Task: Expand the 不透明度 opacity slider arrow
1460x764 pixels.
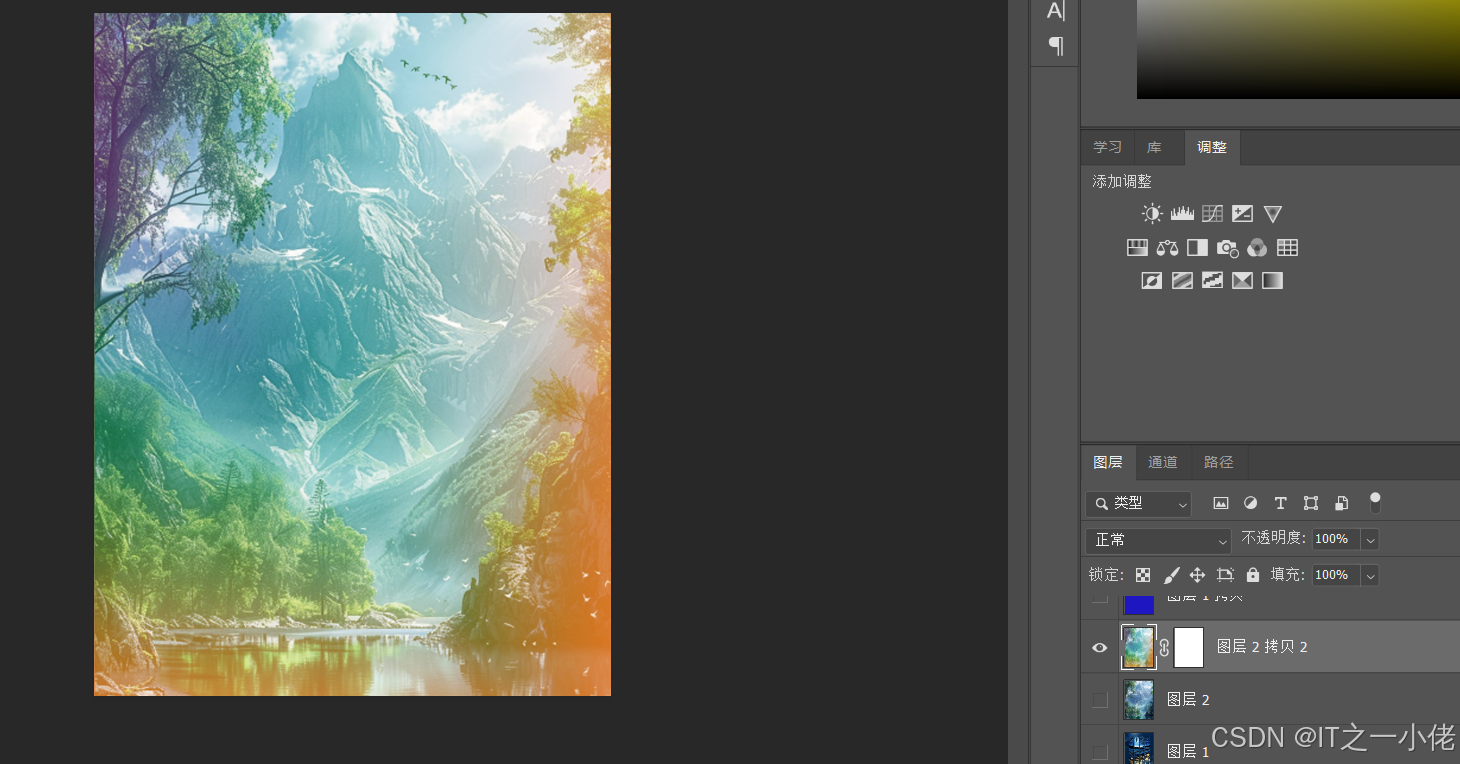Action: (x=1371, y=539)
